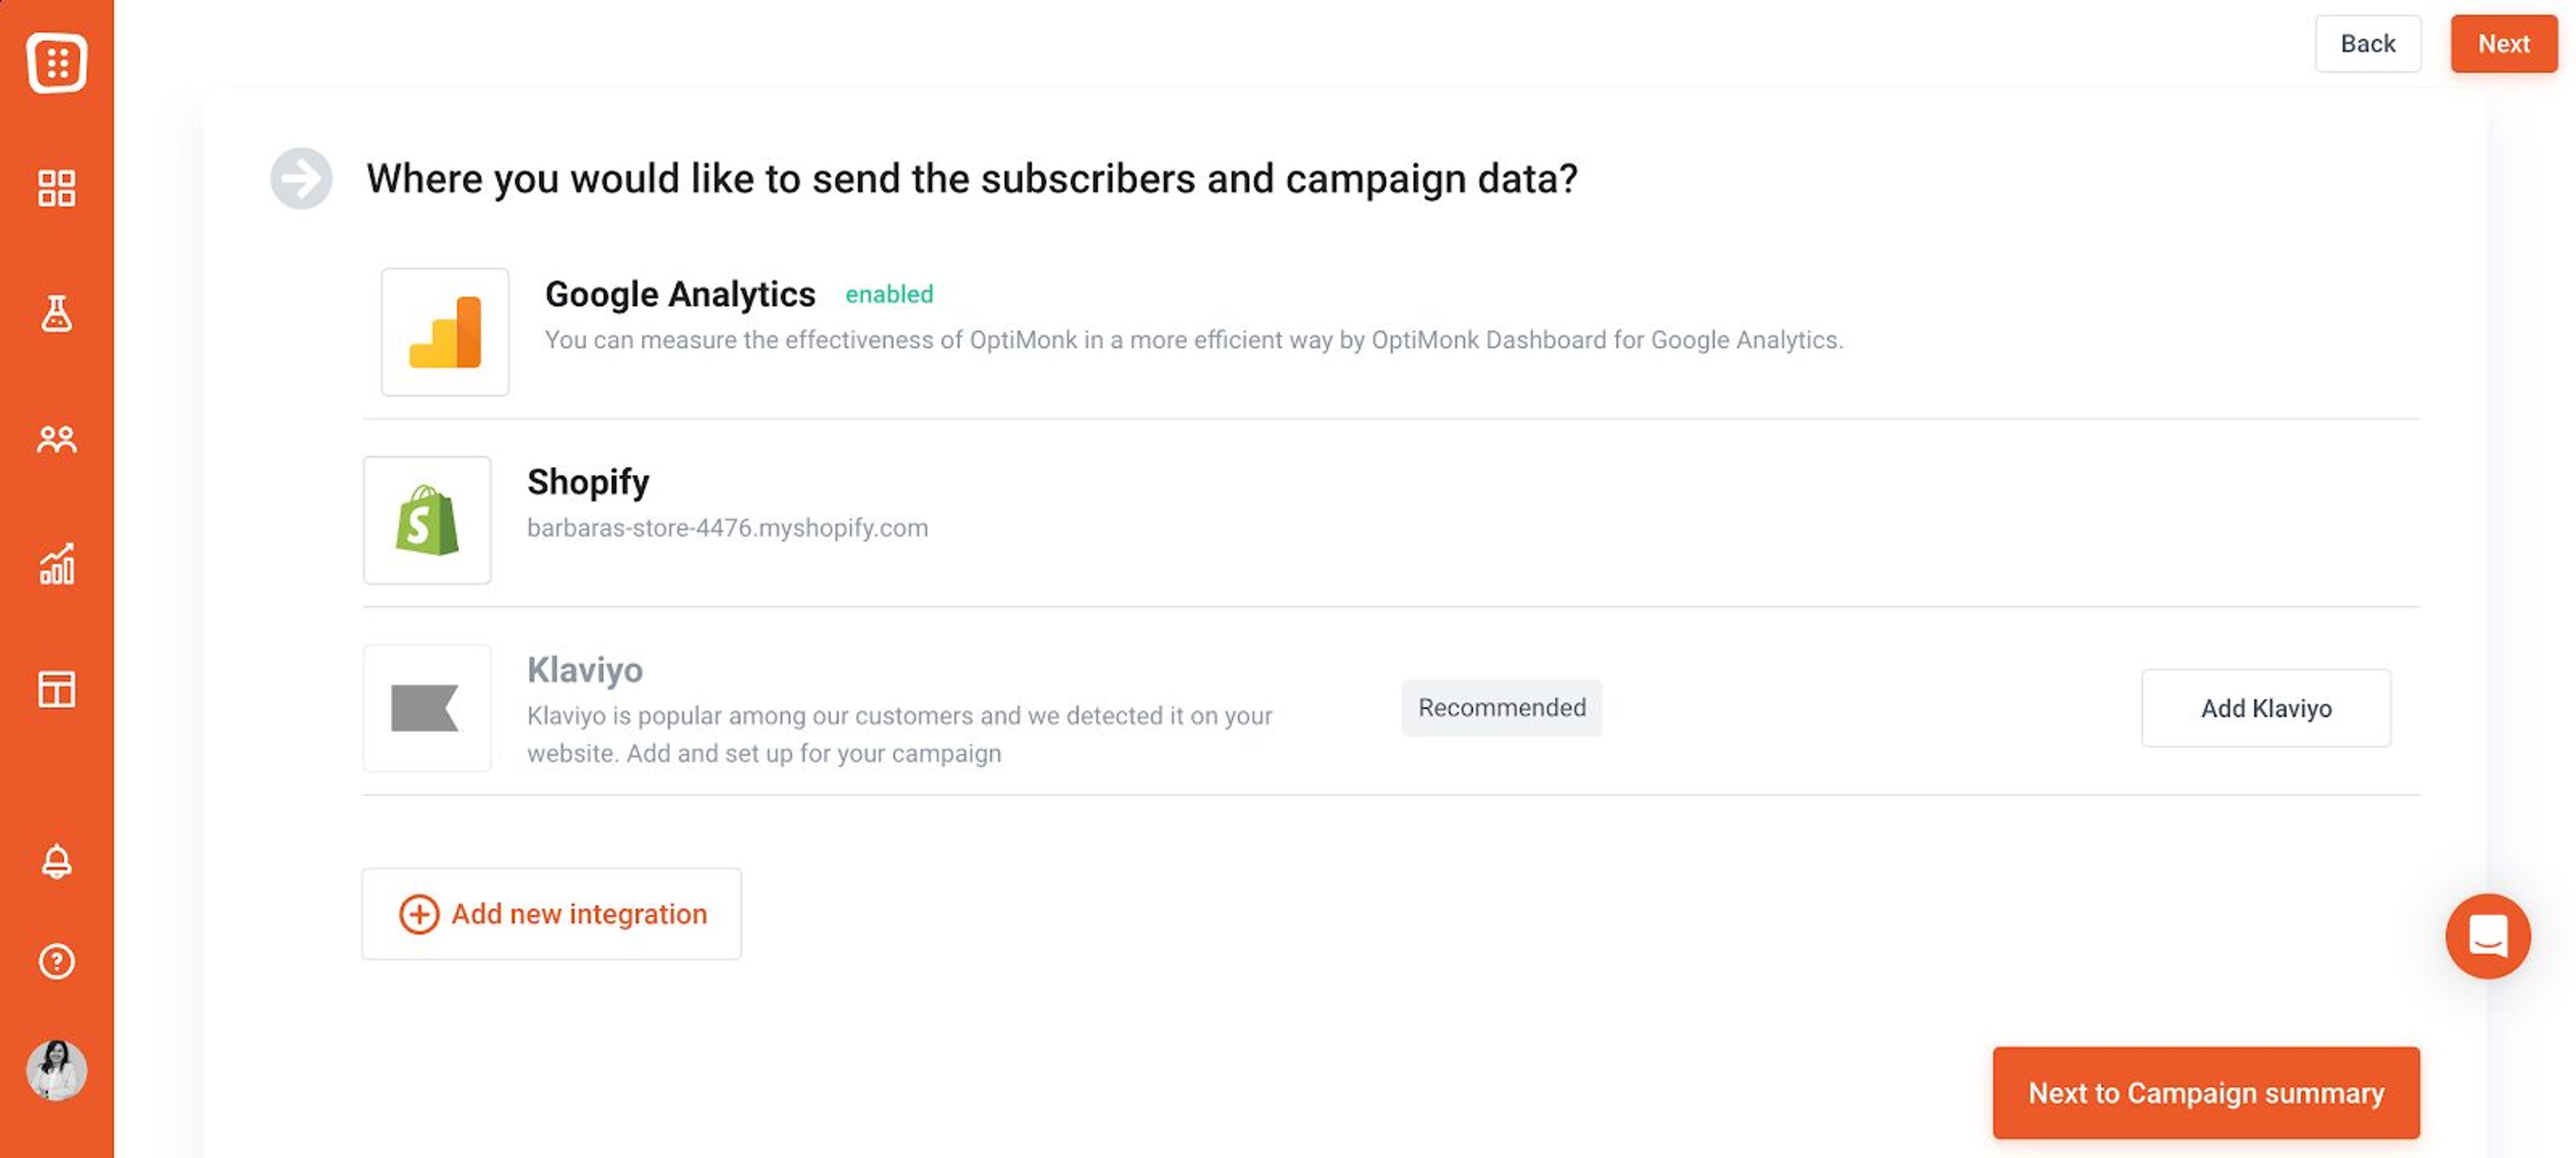Open the OptiMonk logo home icon
This screenshot has width=2576, height=1158.
point(56,62)
